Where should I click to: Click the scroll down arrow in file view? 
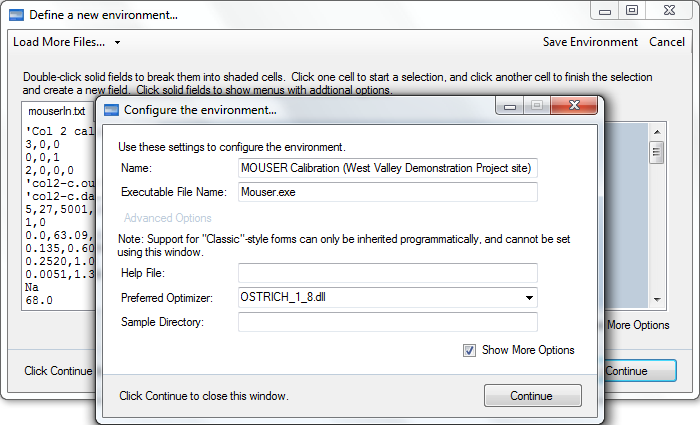[657, 300]
